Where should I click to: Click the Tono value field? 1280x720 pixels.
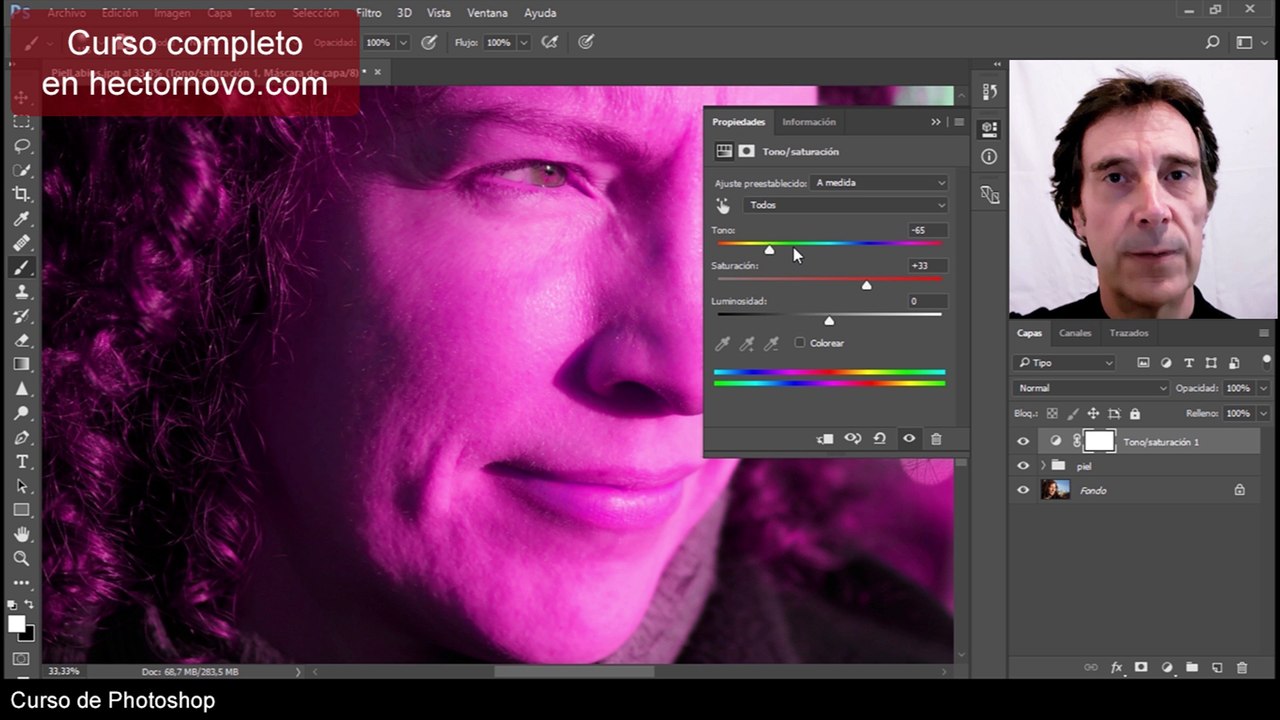[x=926, y=230]
